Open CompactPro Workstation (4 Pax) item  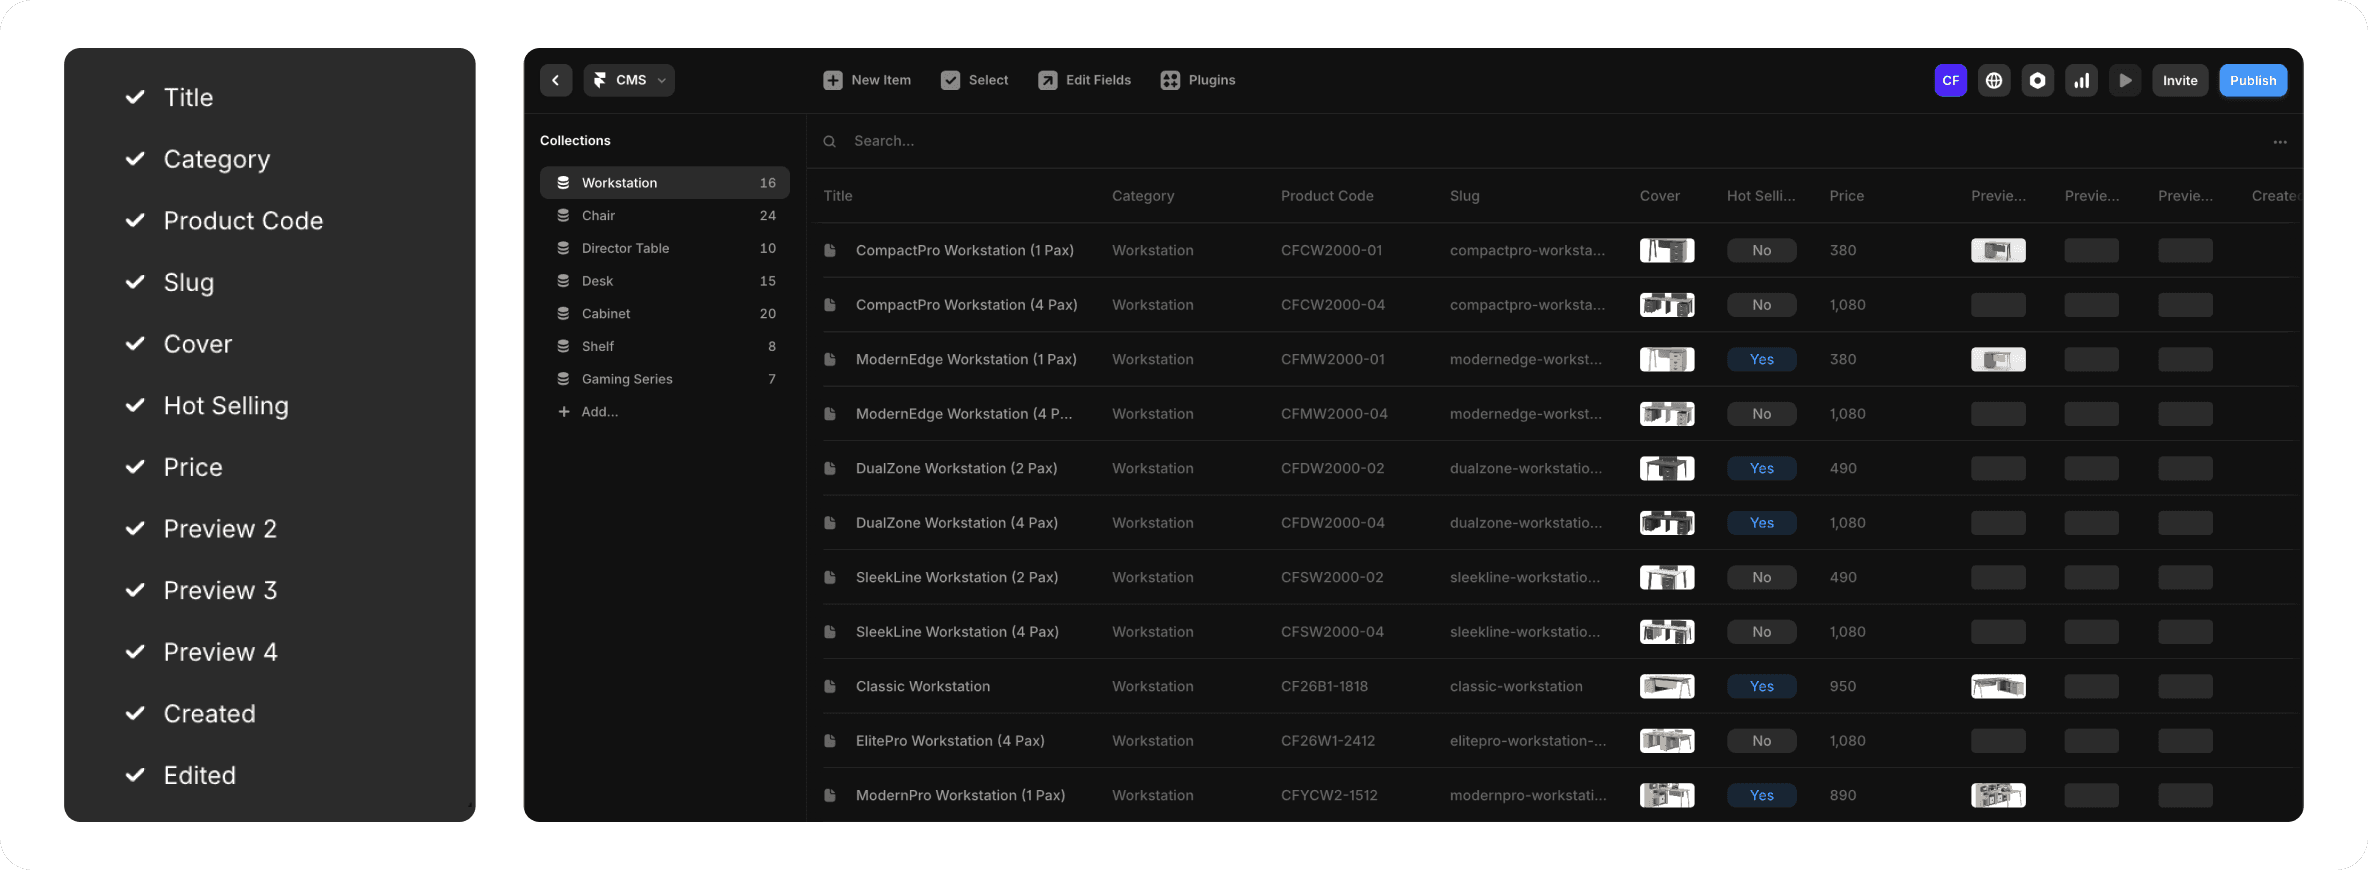(967, 305)
